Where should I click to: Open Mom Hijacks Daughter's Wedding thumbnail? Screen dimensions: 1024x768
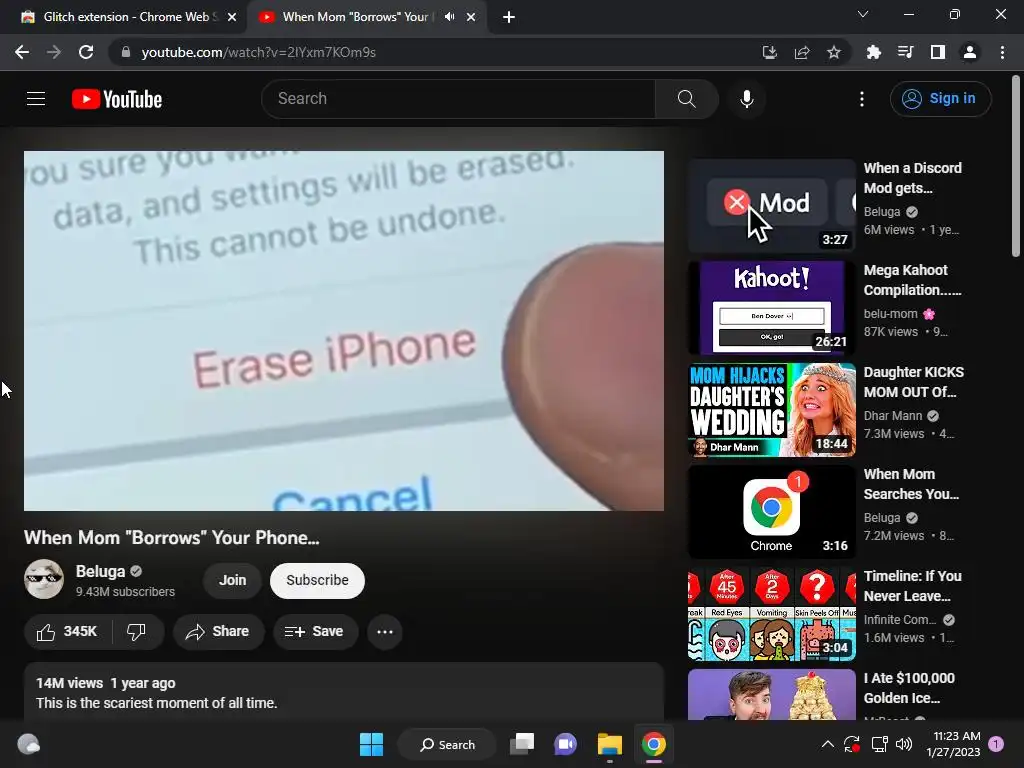[x=772, y=410]
